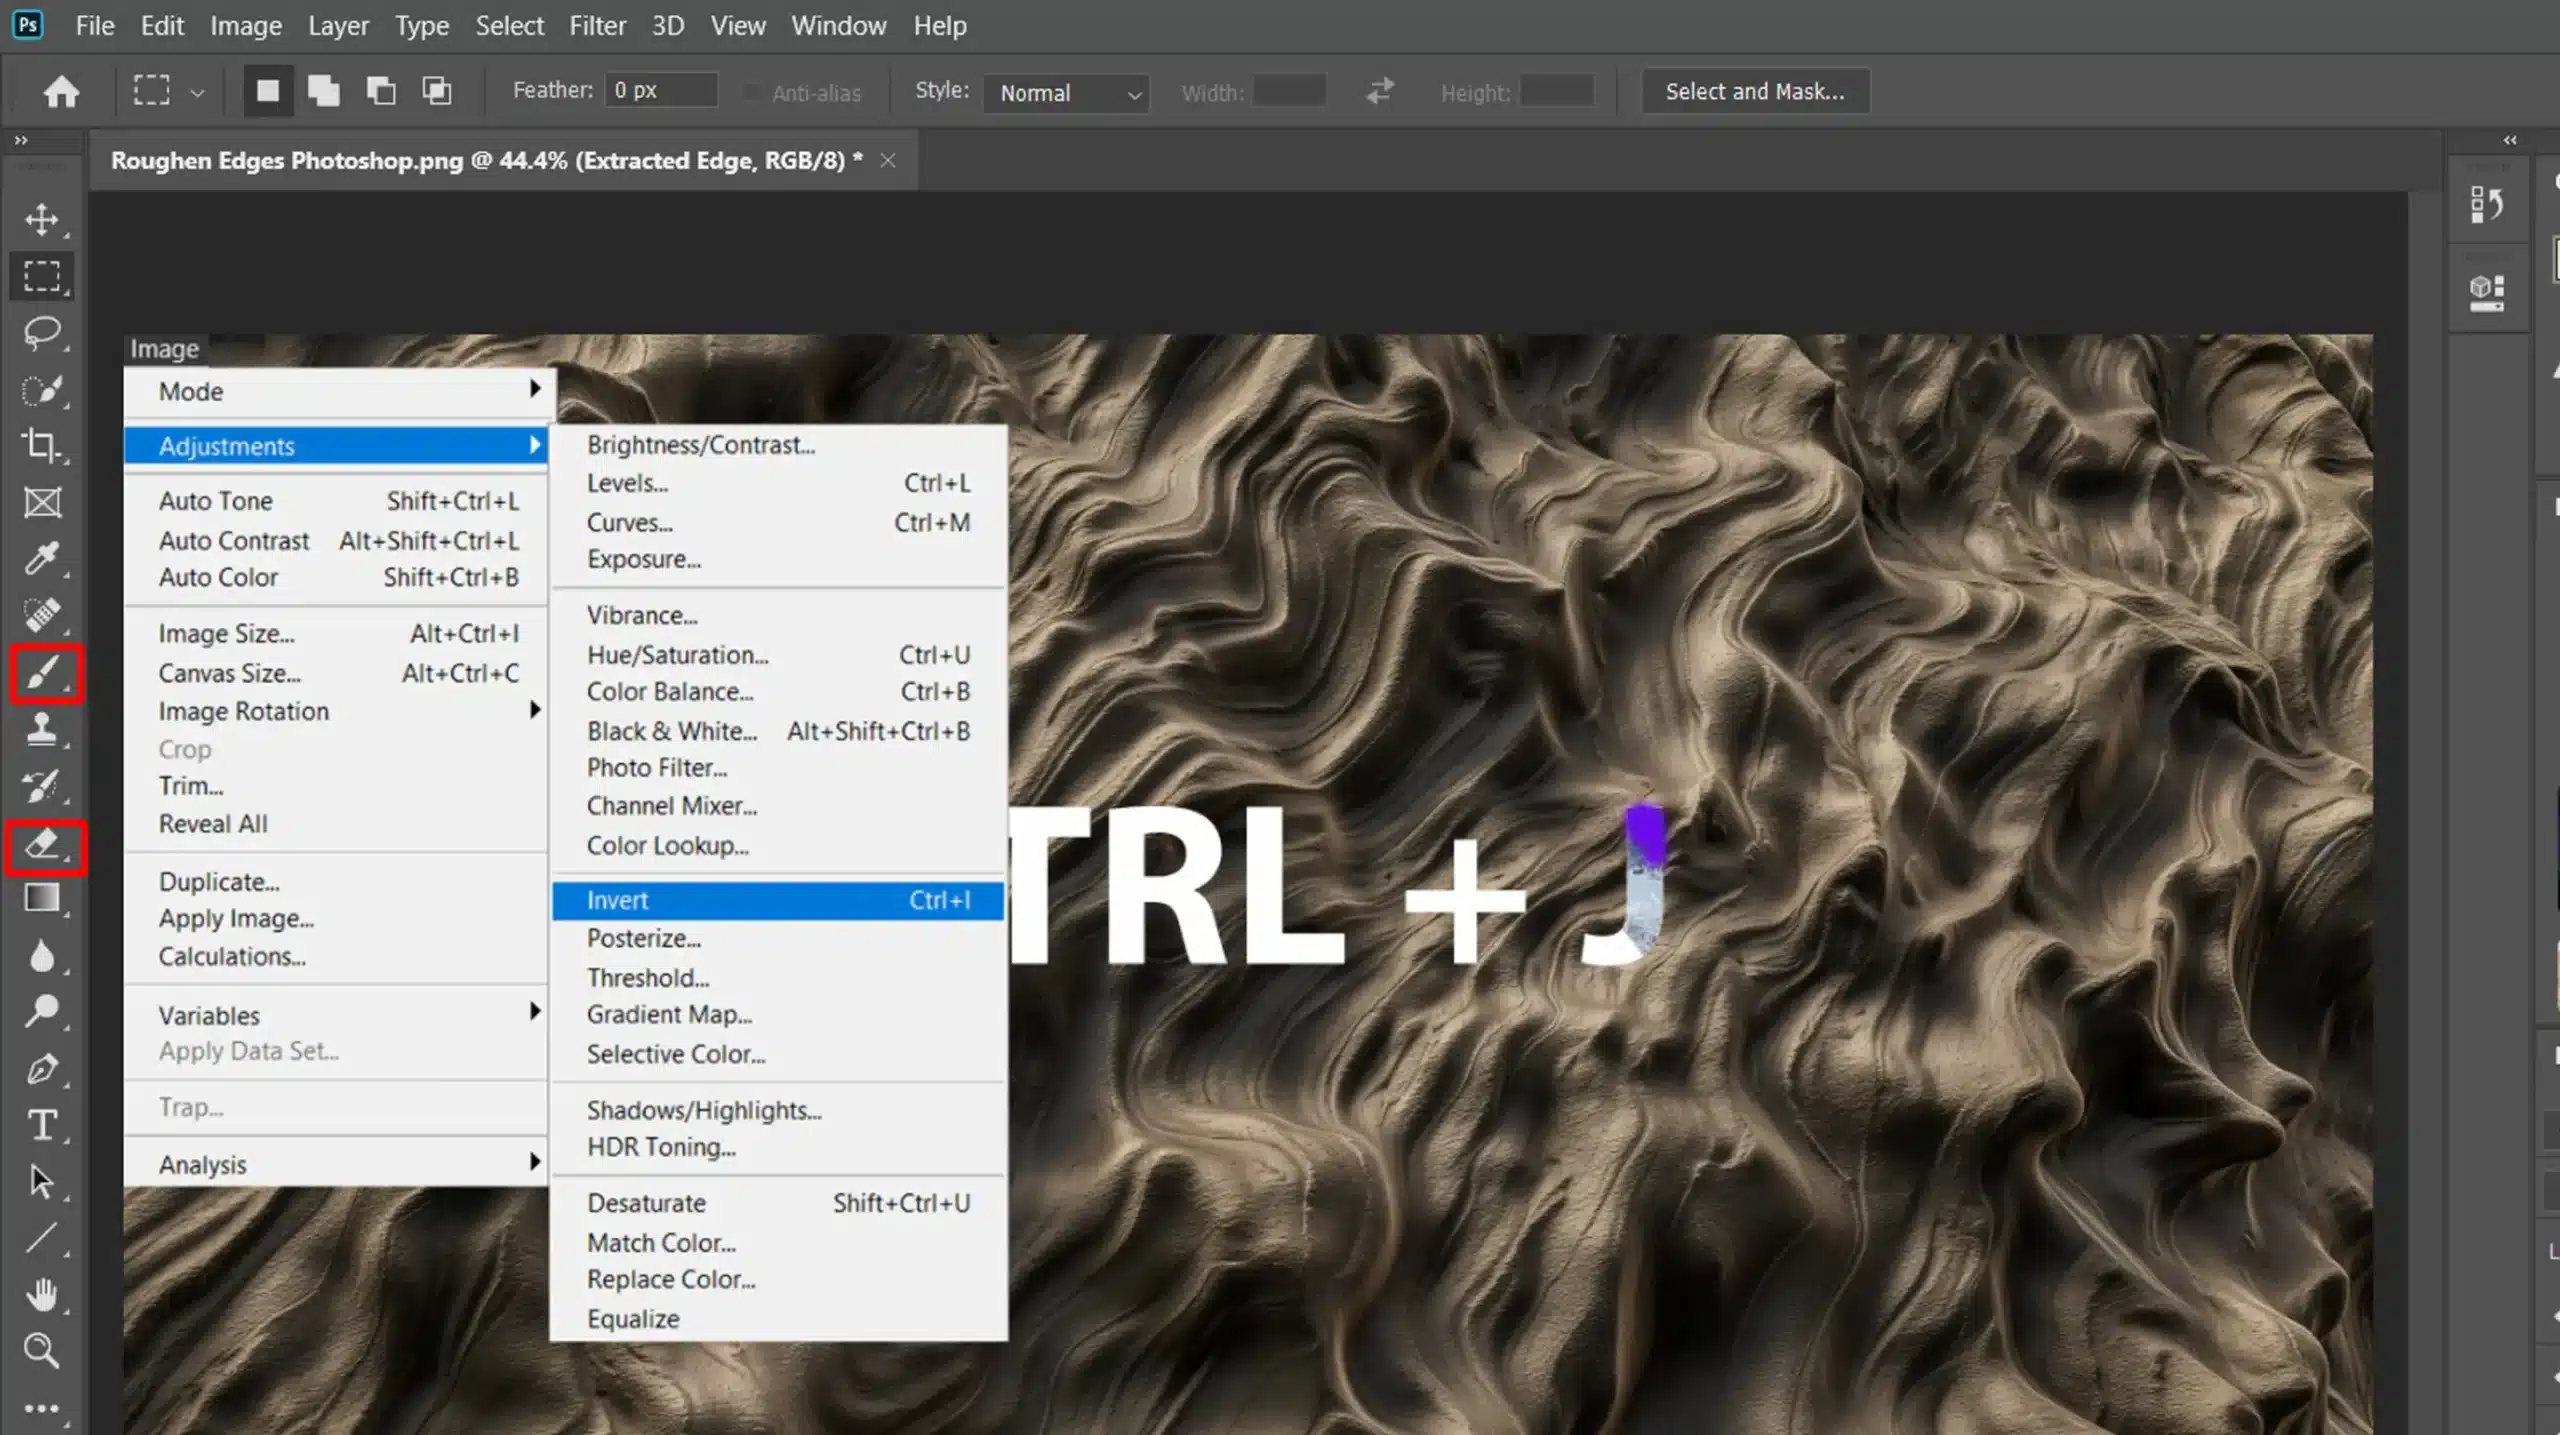Click the Select and Mask button
Viewport: 2560px width, 1435px height.
click(1755, 91)
